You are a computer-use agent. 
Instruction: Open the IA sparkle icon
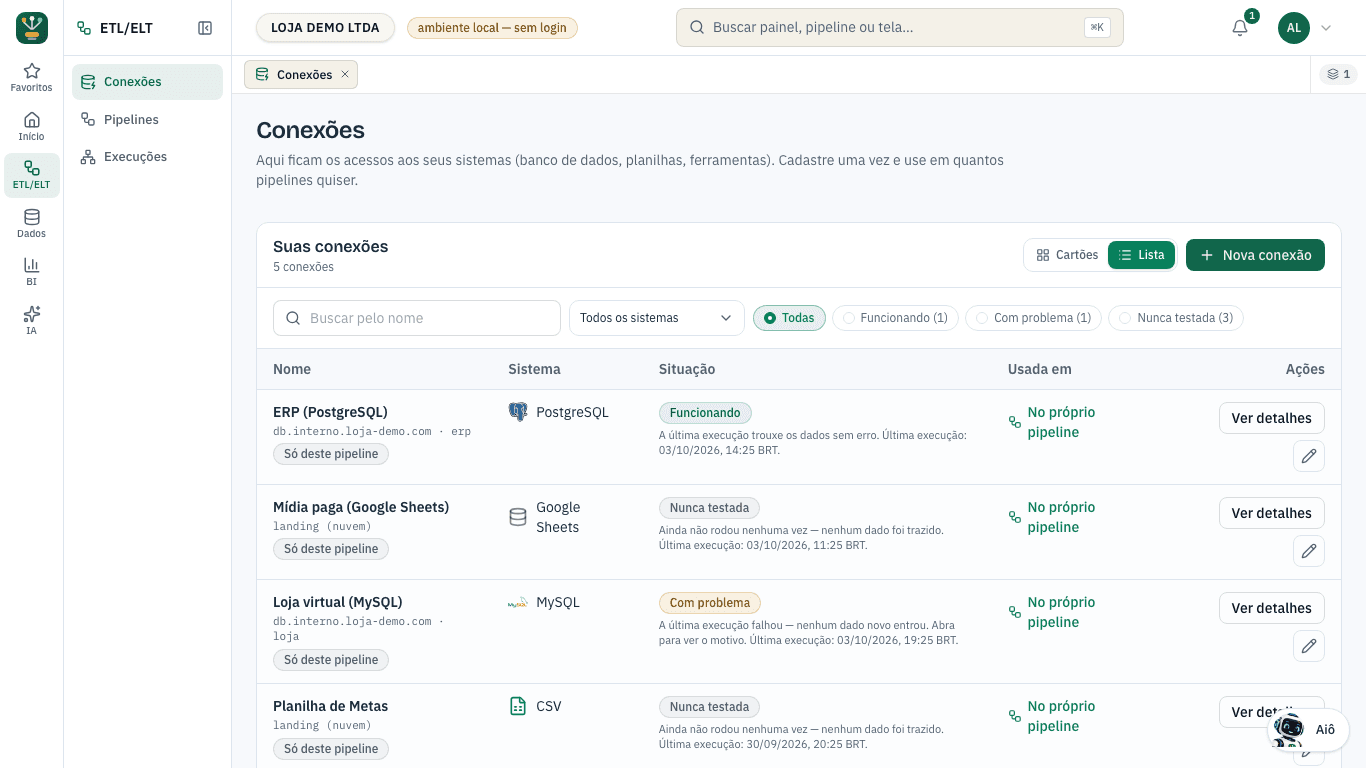pos(32,320)
